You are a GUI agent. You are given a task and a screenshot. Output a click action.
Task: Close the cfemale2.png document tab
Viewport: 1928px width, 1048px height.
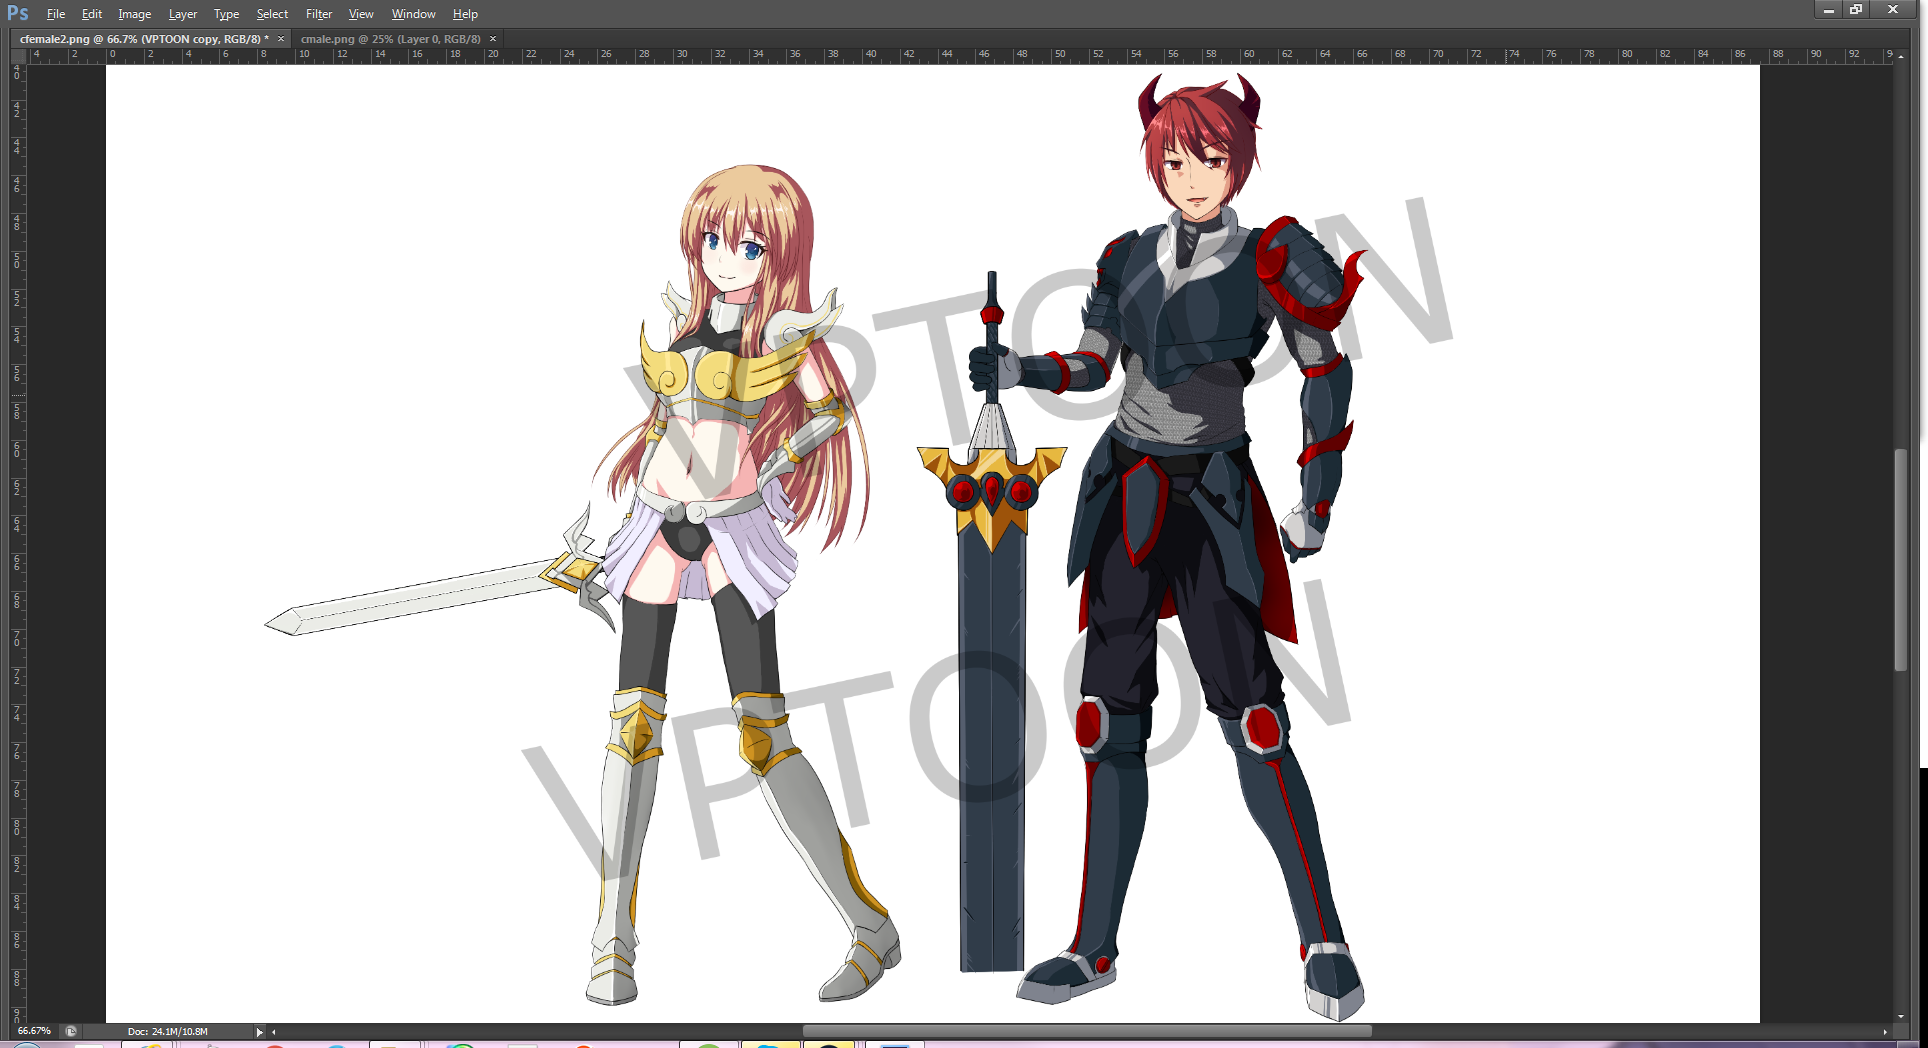pyautogui.click(x=281, y=39)
